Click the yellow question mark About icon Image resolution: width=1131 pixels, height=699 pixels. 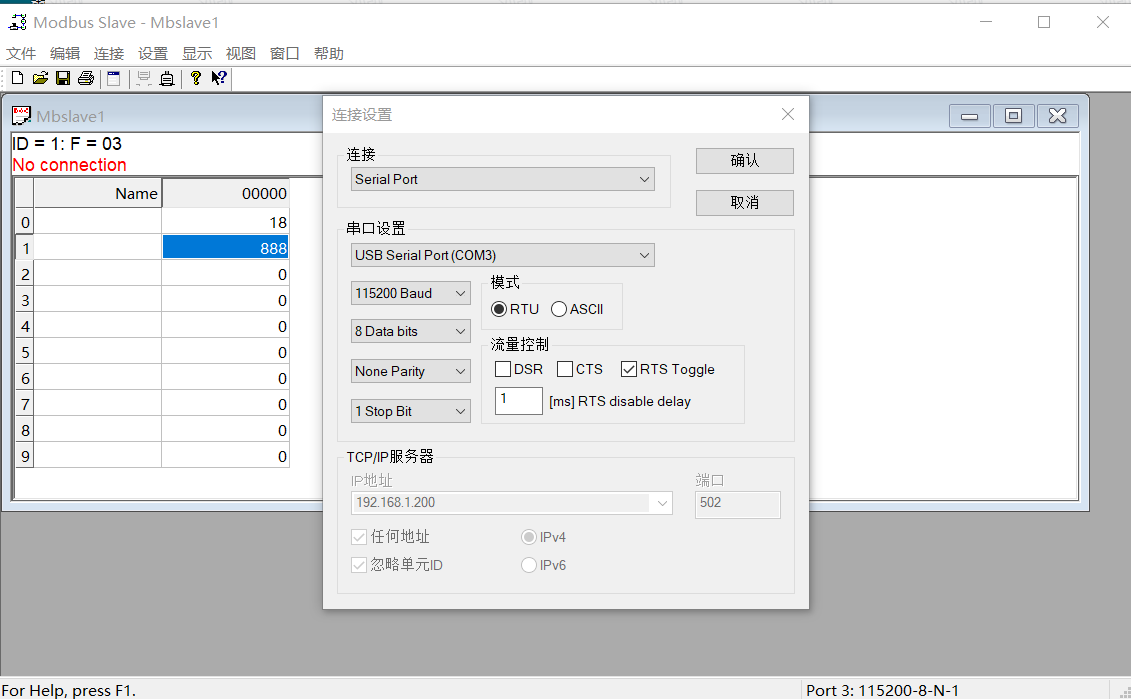(x=196, y=78)
